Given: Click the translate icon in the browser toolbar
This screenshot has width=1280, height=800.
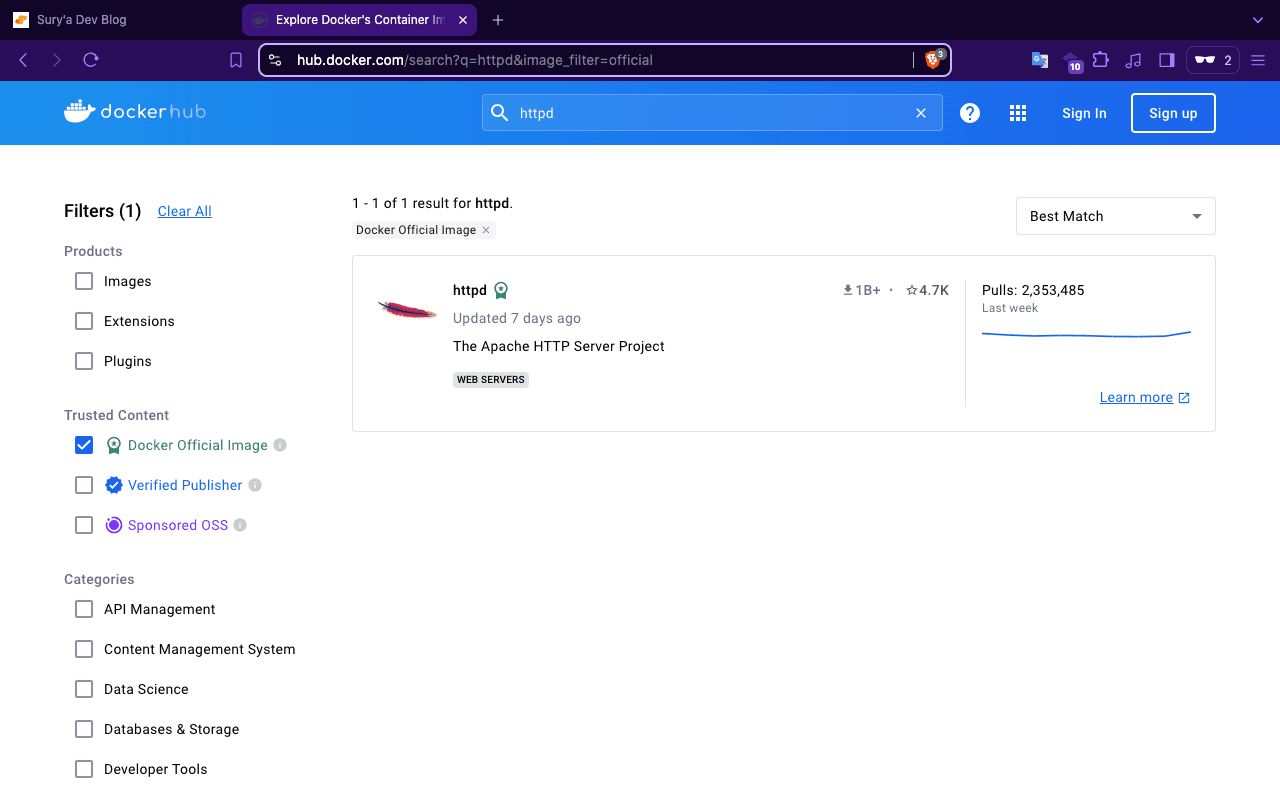Looking at the screenshot, I should (x=1040, y=60).
